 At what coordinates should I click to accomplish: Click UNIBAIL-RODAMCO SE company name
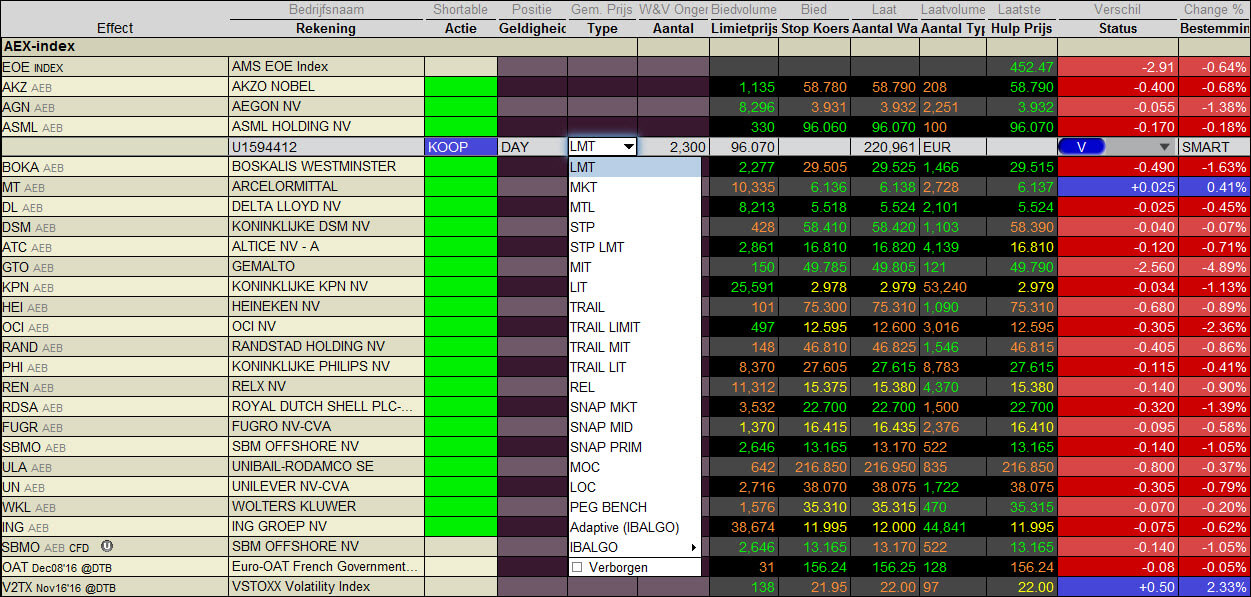click(303, 467)
